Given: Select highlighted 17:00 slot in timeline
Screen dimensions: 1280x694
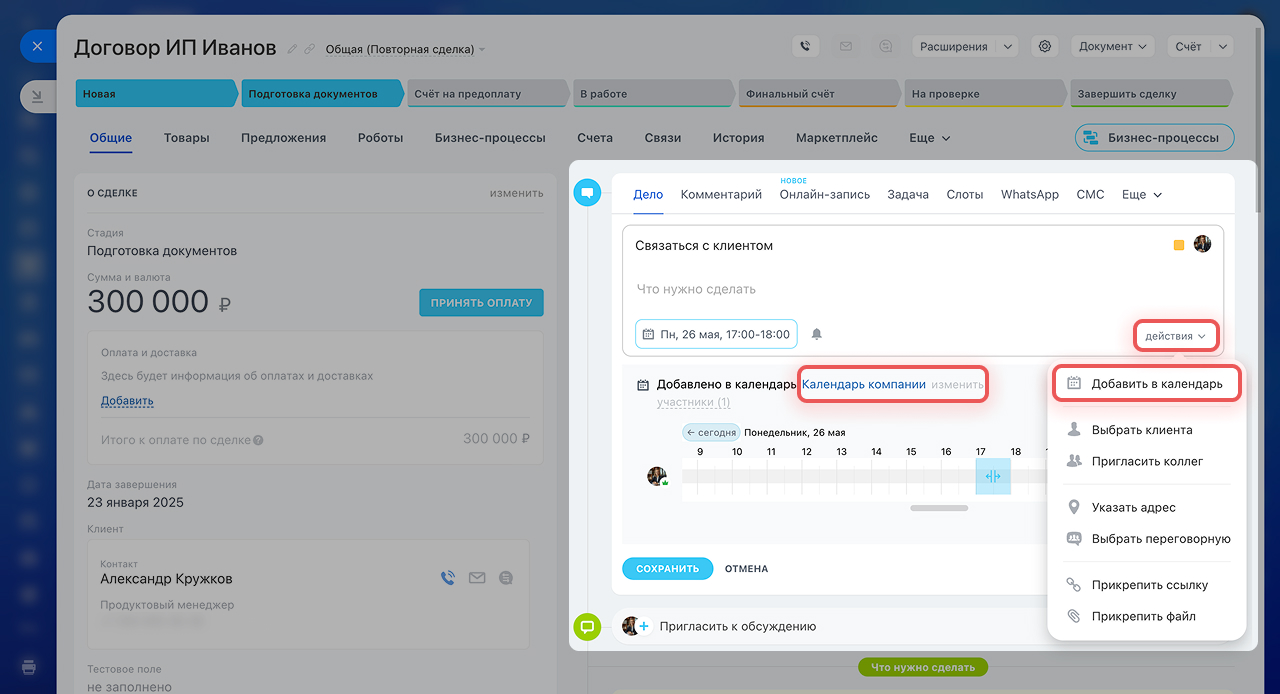Looking at the screenshot, I should (x=993, y=476).
